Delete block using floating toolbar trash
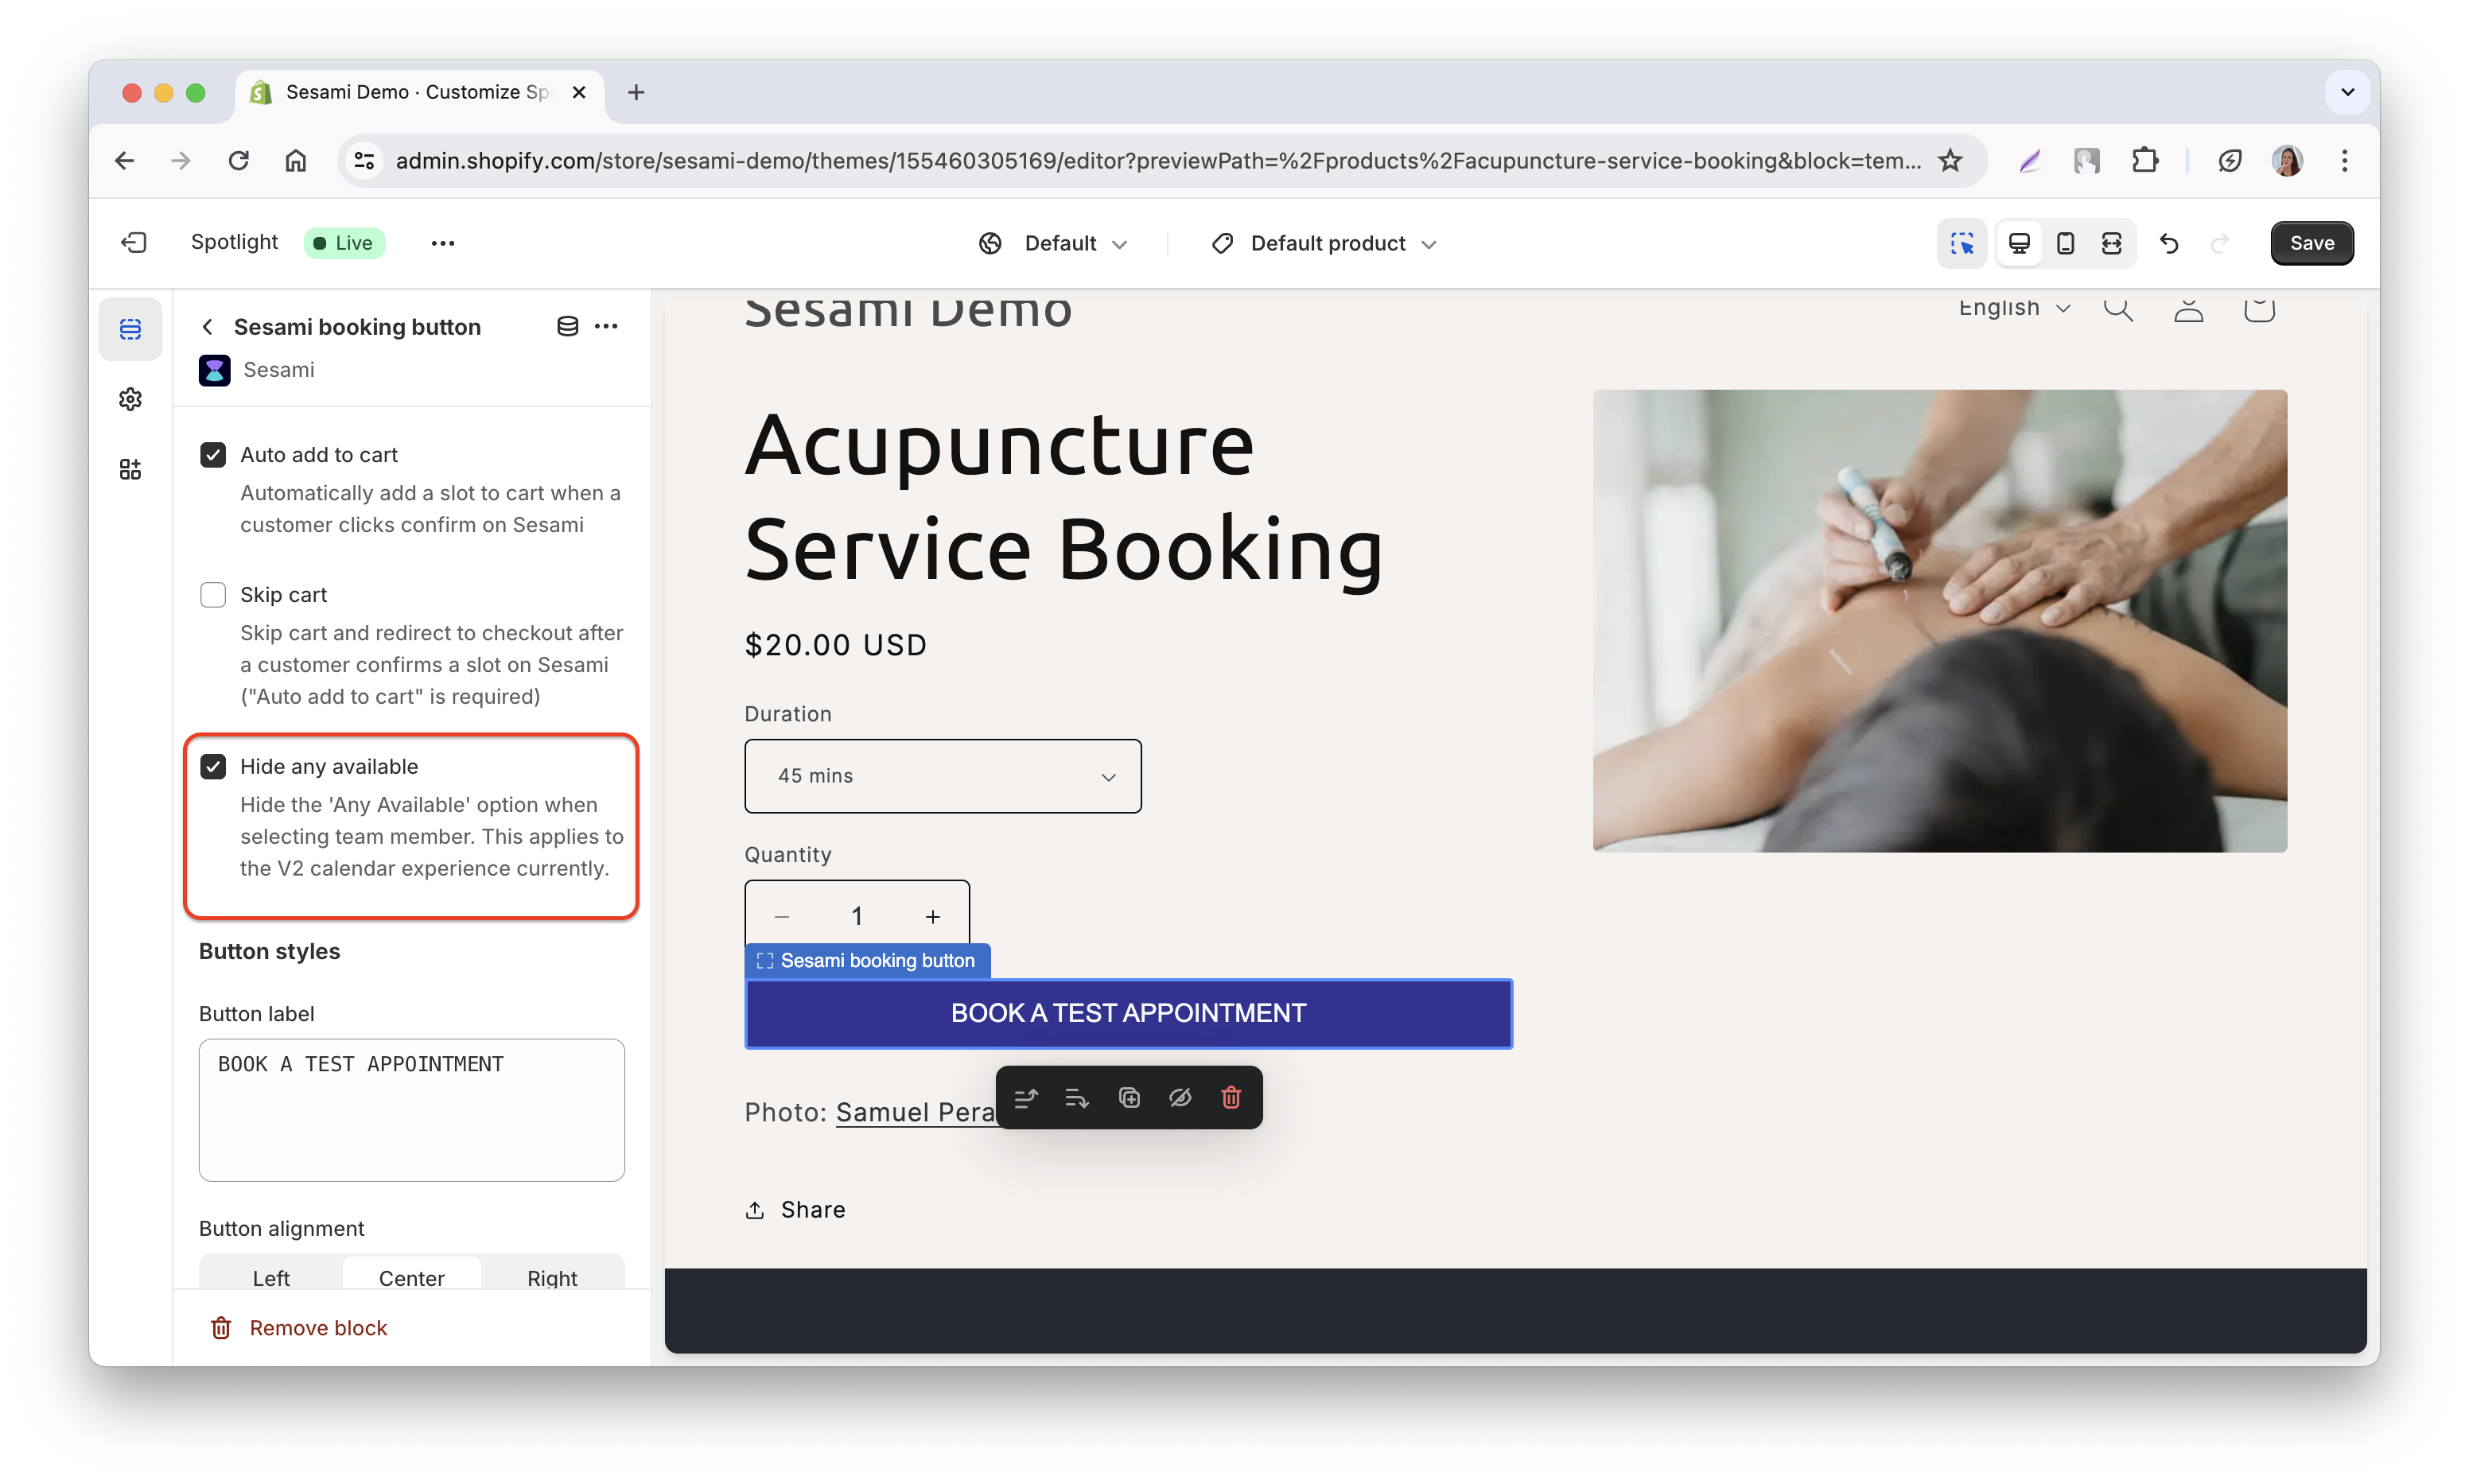2469x1484 pixels. pyautogui.click(x=1231, y=1098)
